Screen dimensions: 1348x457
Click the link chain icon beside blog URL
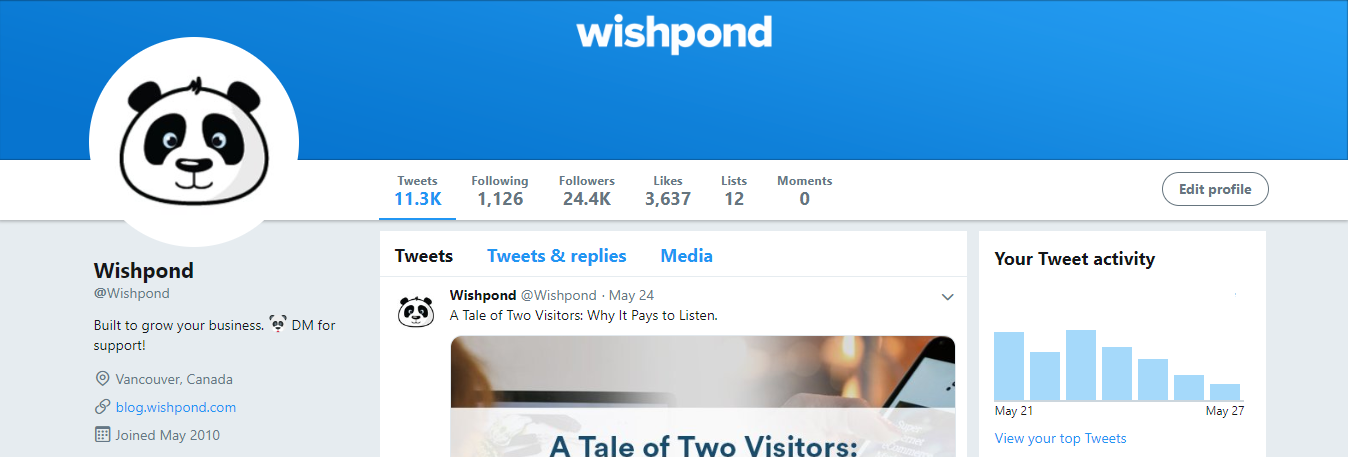102,407
